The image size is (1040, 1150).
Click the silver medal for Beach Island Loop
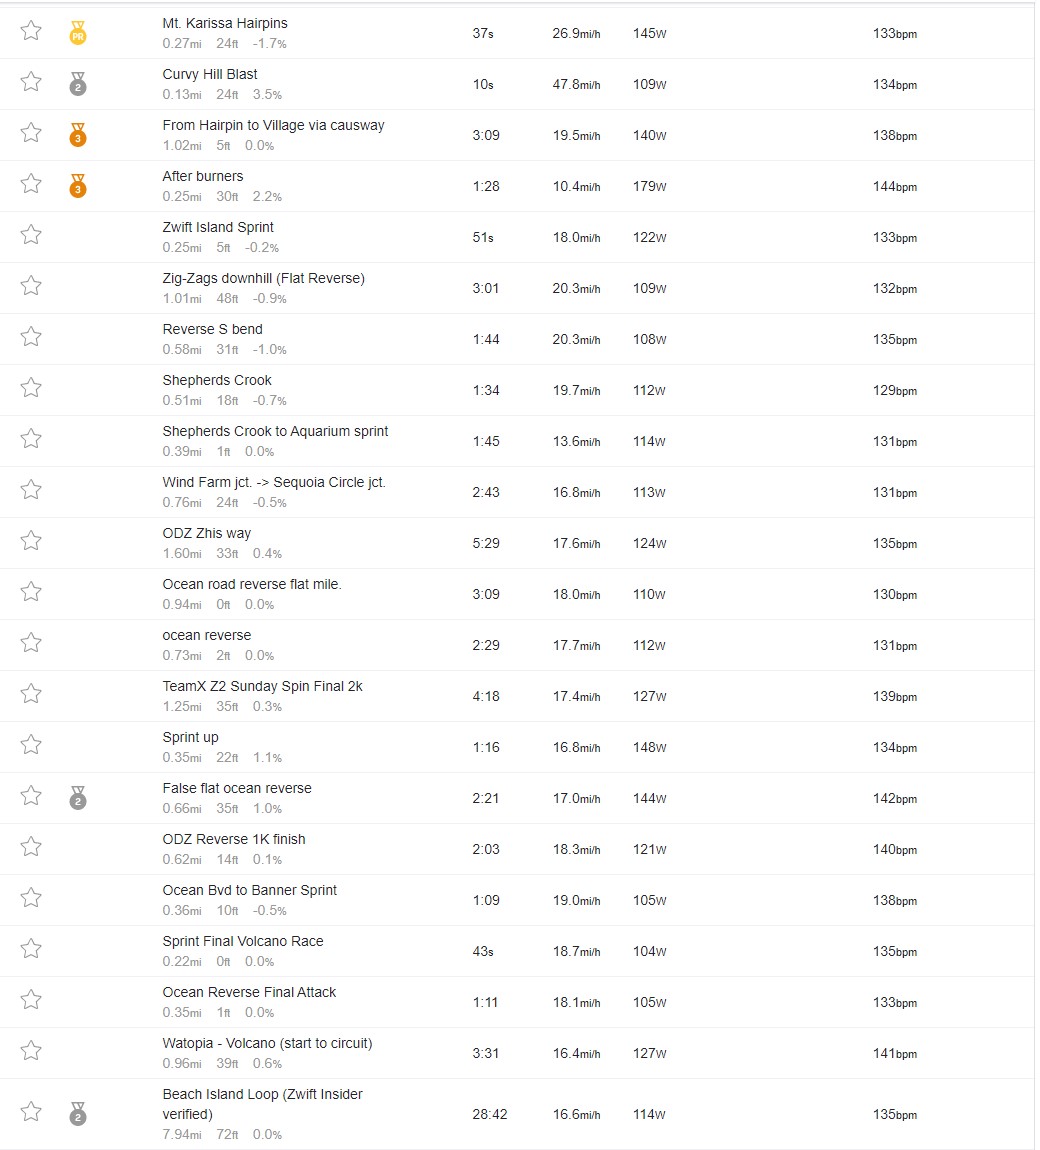coord(78,1114)
